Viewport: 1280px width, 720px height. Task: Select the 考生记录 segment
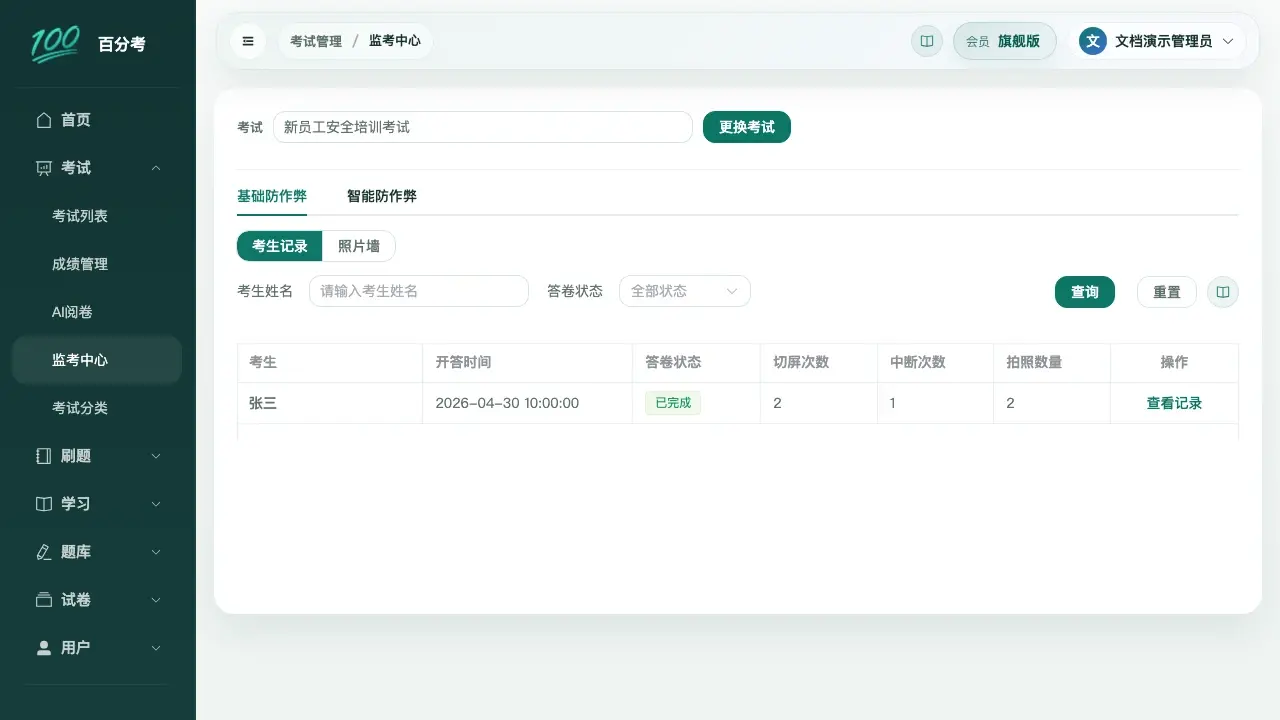pos(280,246)
